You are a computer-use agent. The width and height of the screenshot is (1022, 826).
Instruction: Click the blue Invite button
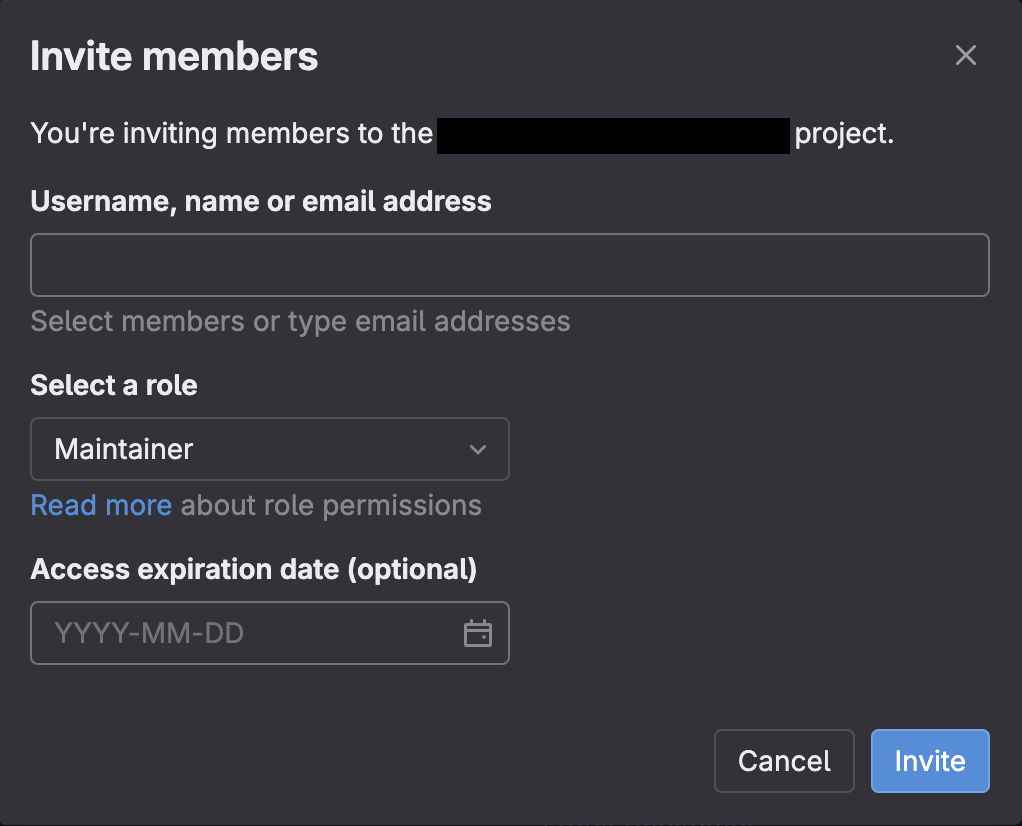(x=930, y=761)
